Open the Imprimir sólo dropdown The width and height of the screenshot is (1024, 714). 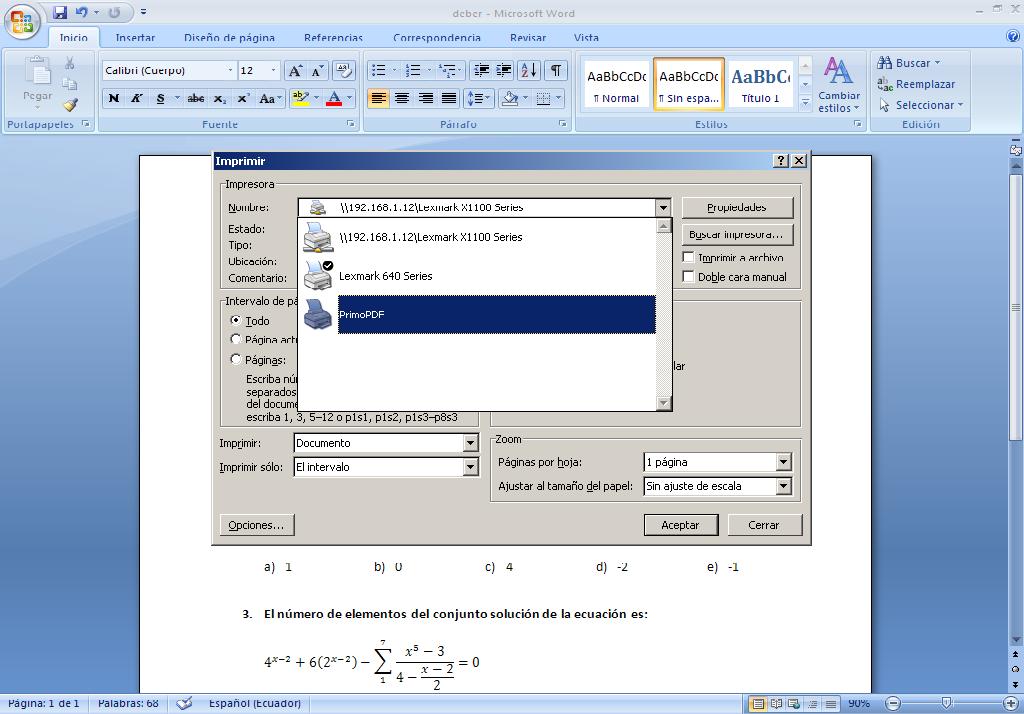pyautogui.click(x=470, y=467)
